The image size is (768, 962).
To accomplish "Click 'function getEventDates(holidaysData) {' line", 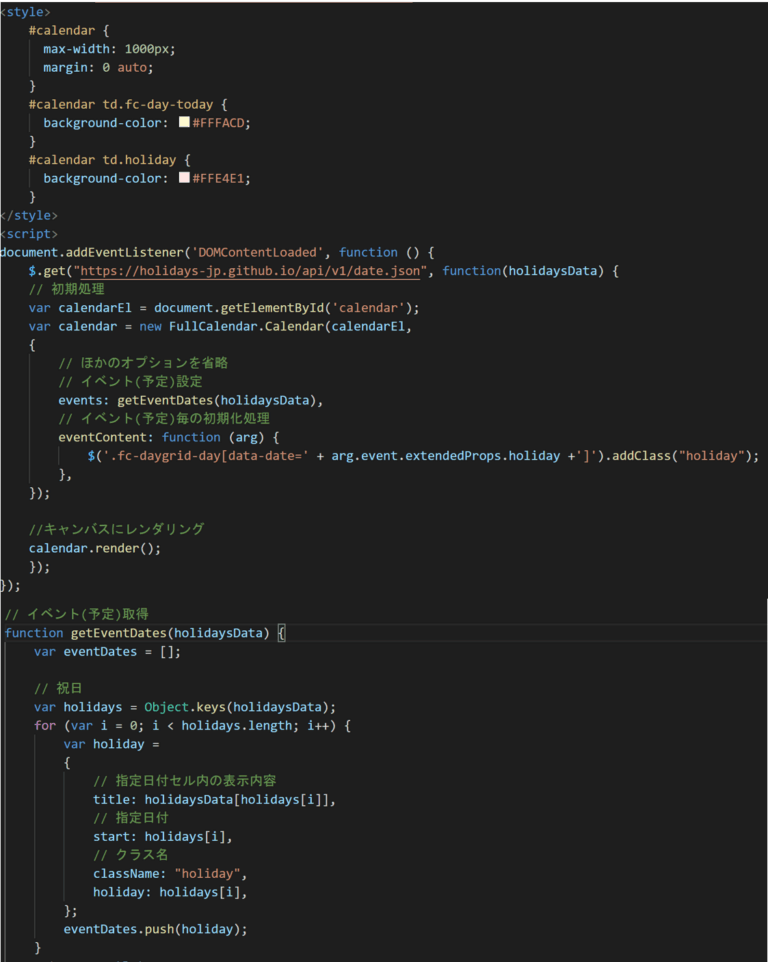I will click(145, 633).
